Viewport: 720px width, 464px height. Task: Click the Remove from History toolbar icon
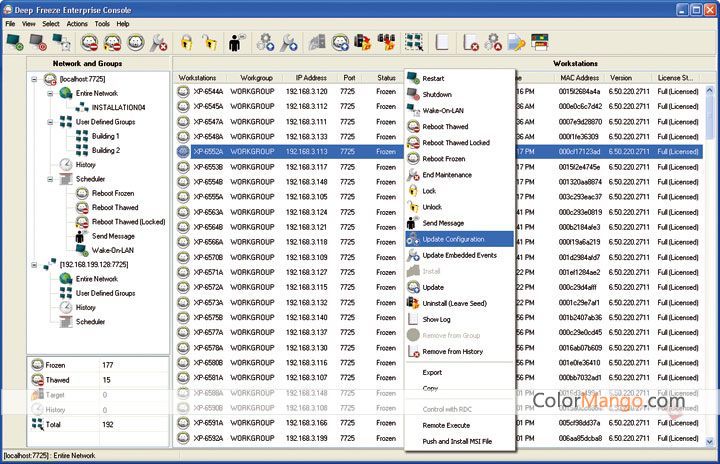(x=471, y=43)
